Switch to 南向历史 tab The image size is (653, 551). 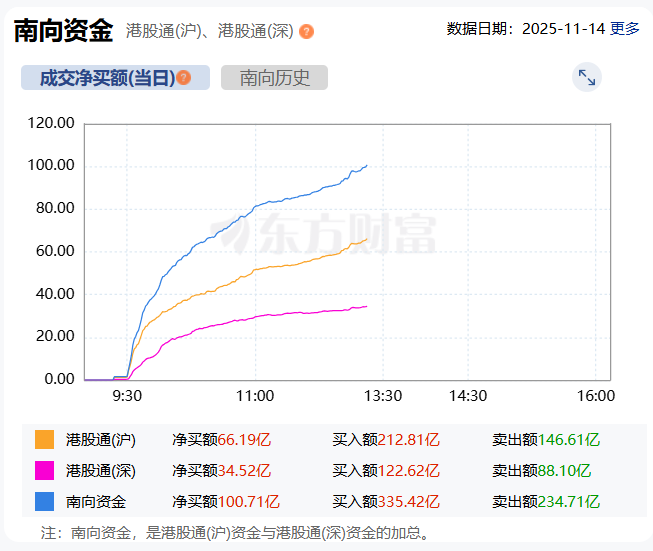point(274,77)
